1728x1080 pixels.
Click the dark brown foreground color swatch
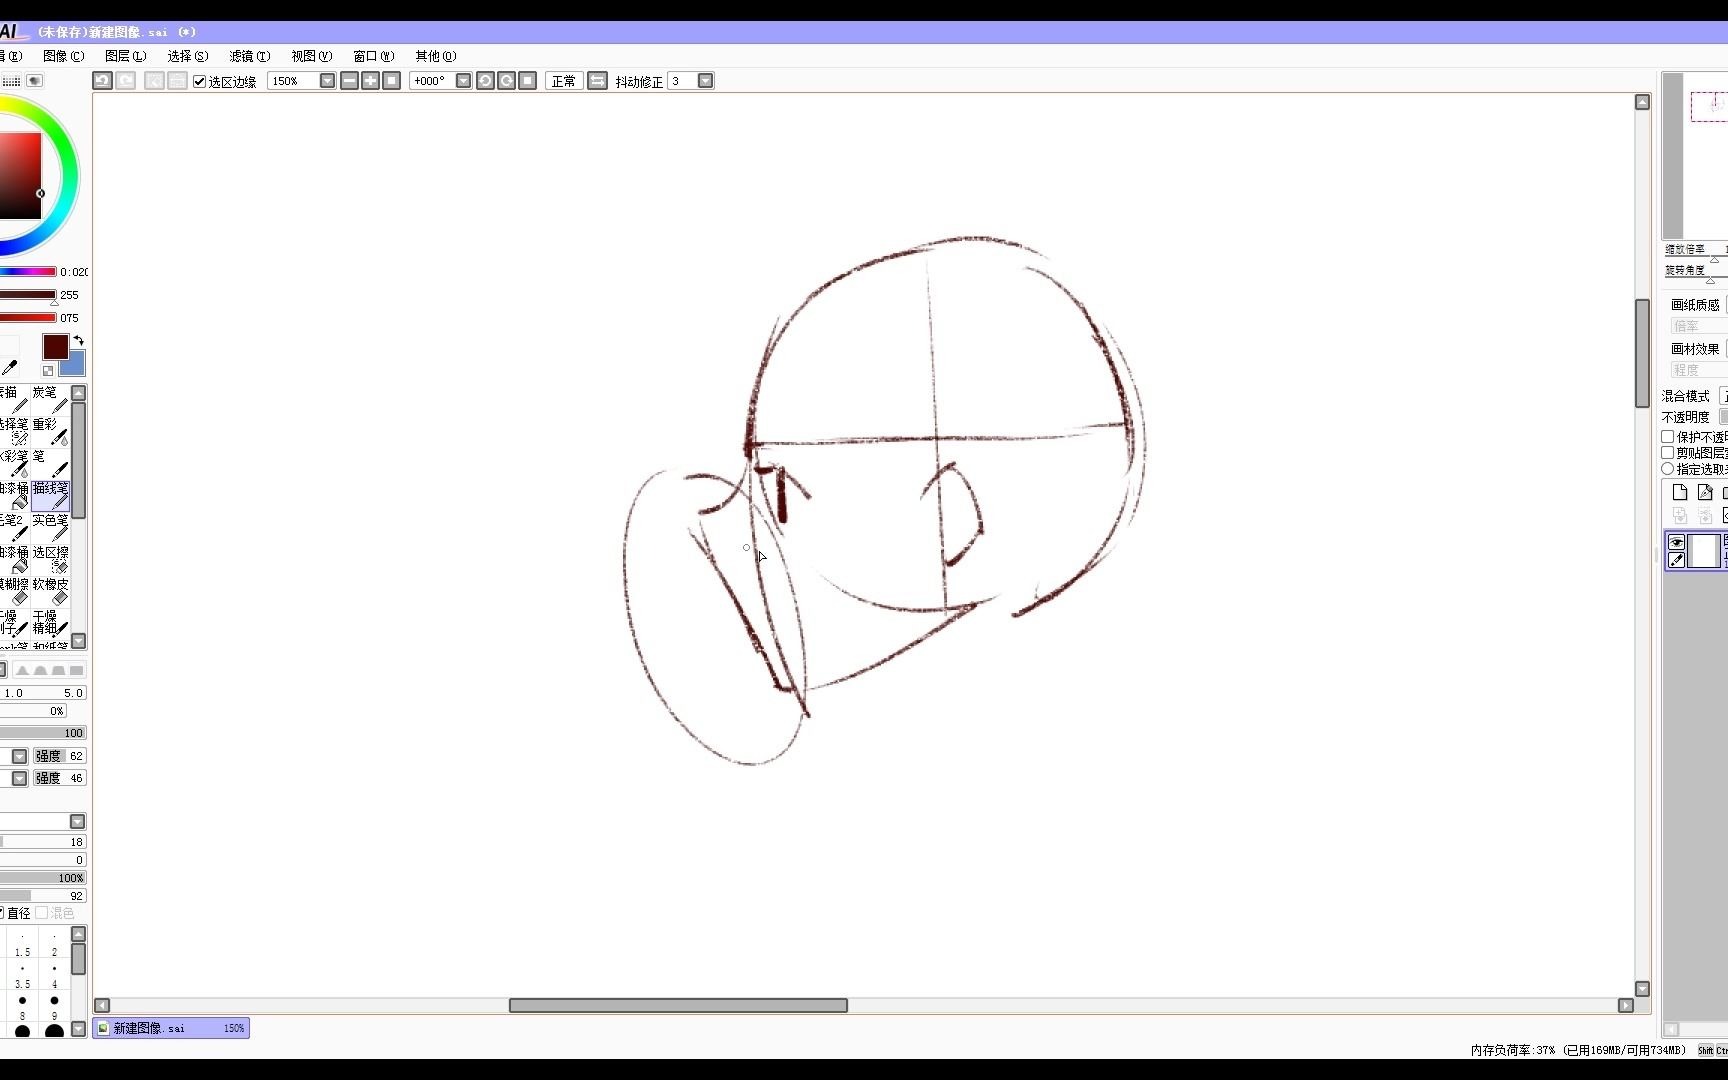[x=55, y=347]
